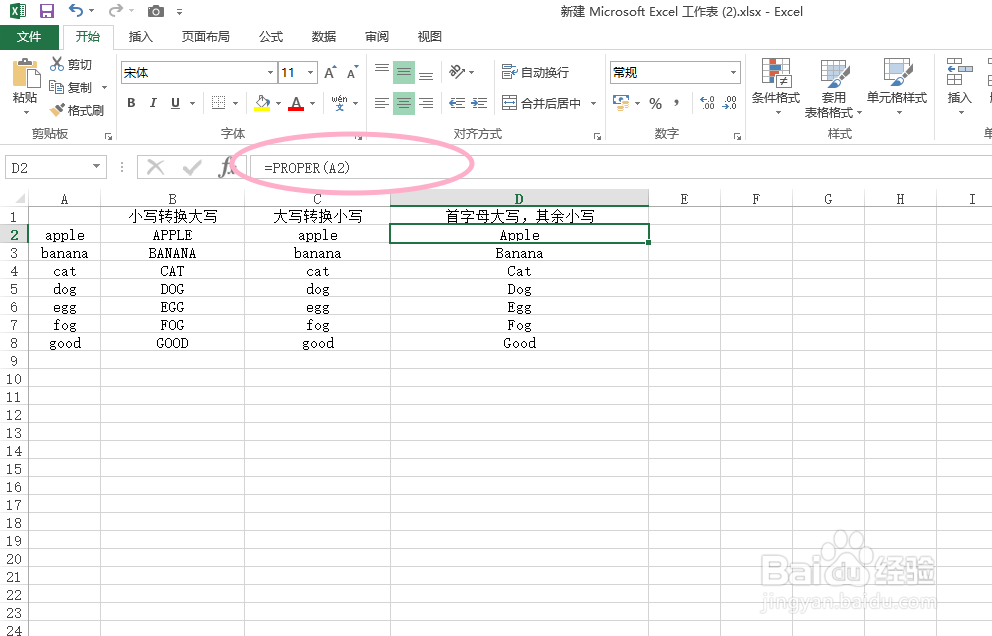Image resolution: width=992 pixels, height=636 pixels.
Task: Click the 剪切 cut button
Action: [x=70, y=64]
